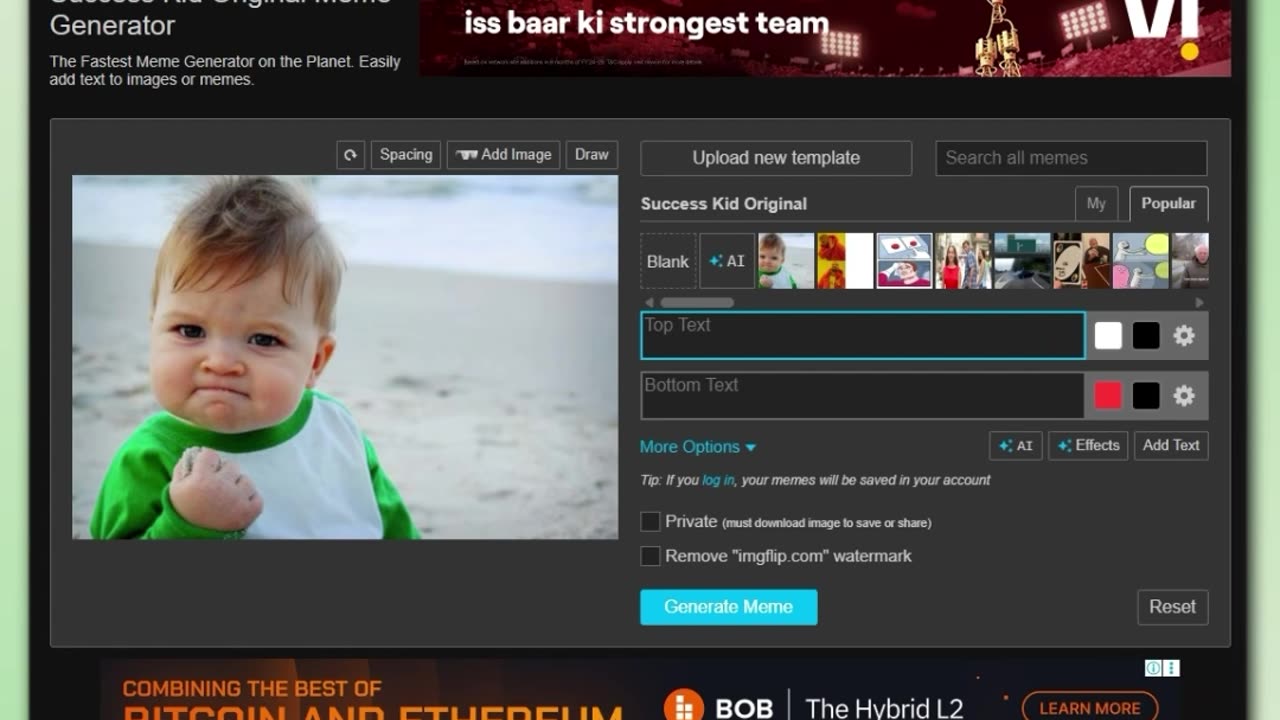Click LEARN MORE on BOB ad

point(1090,708)
